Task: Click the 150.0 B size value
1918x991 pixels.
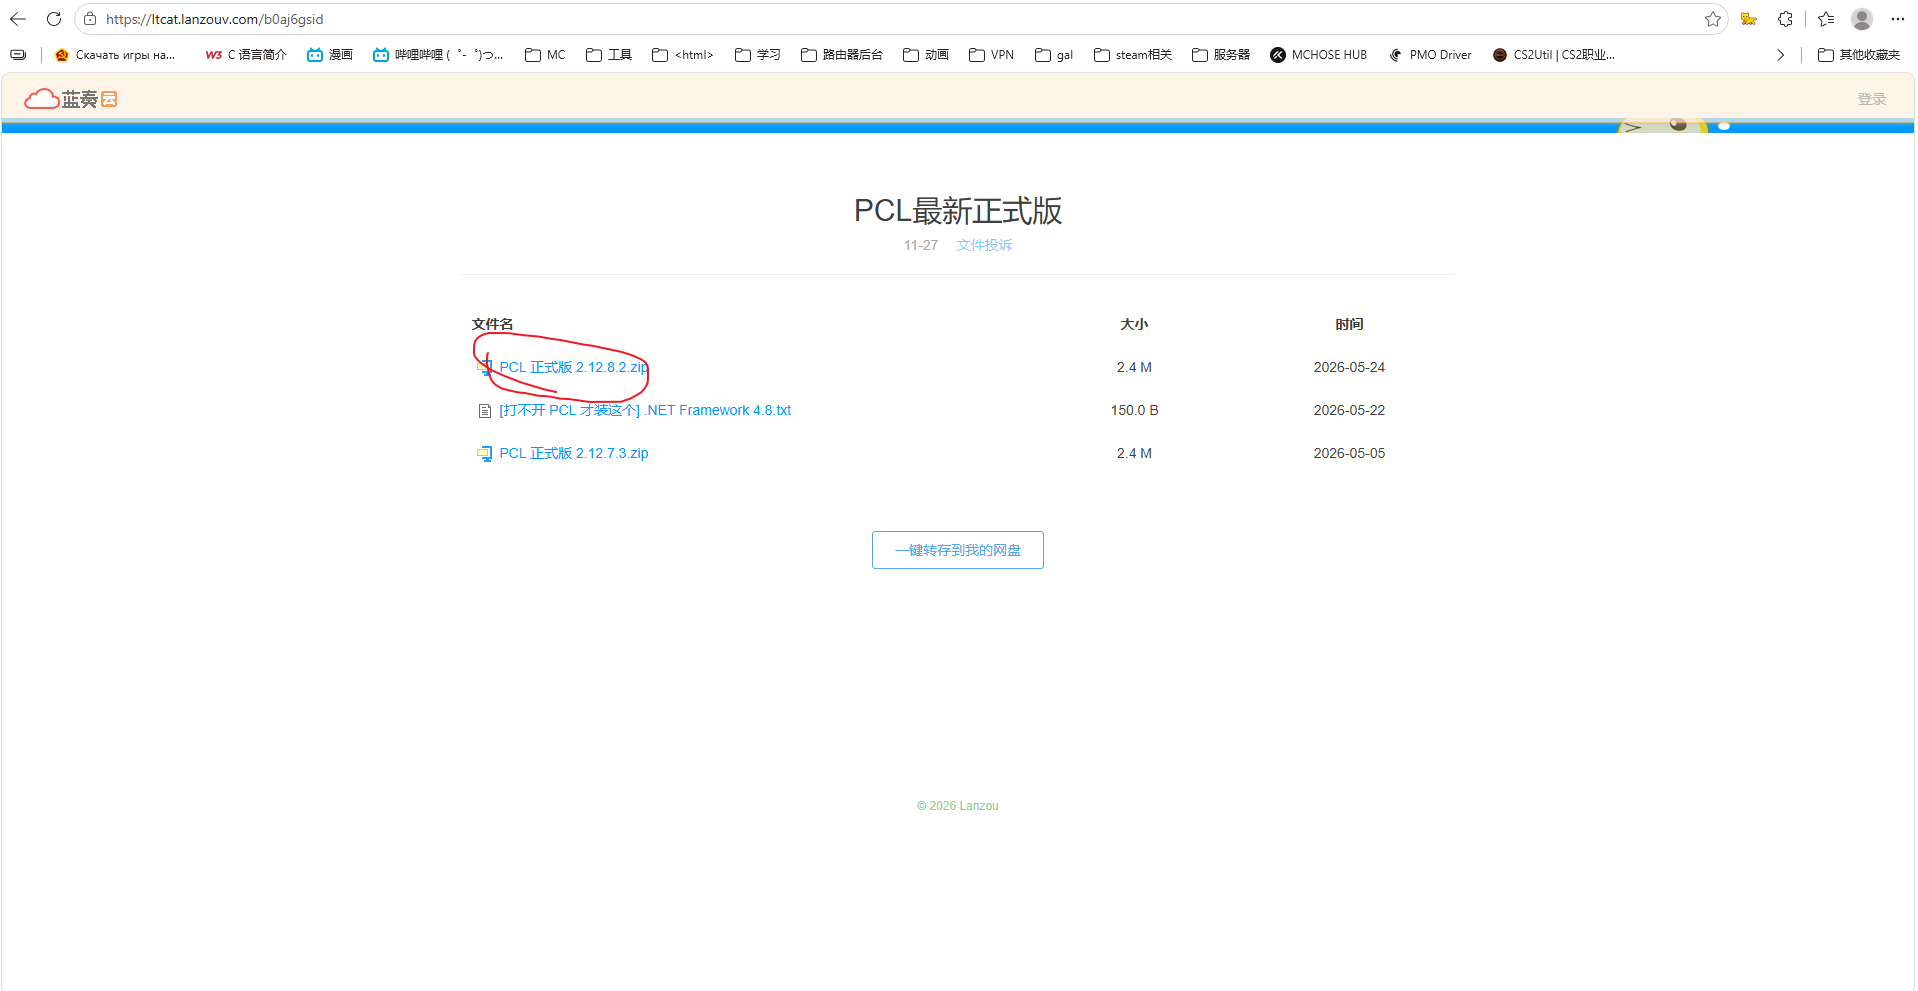Action: tap(1134, 411)
